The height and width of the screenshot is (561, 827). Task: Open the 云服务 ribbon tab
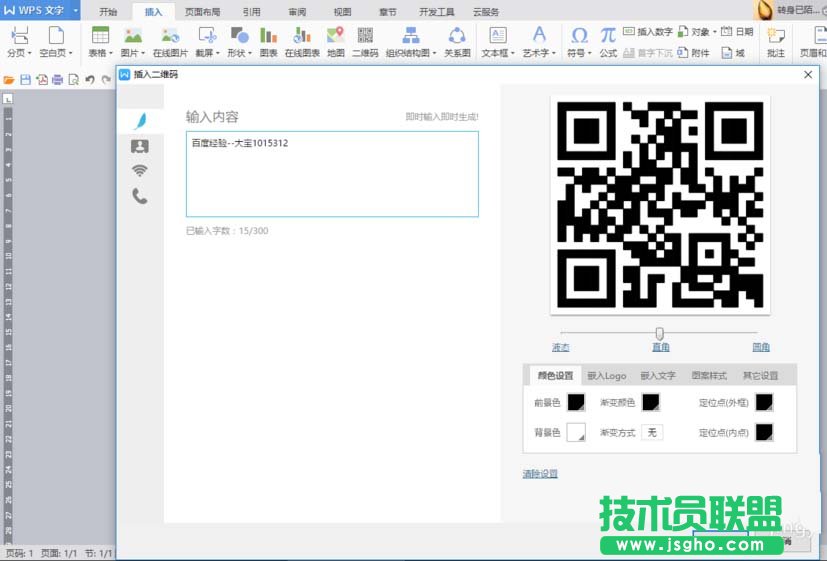(486, 12)
